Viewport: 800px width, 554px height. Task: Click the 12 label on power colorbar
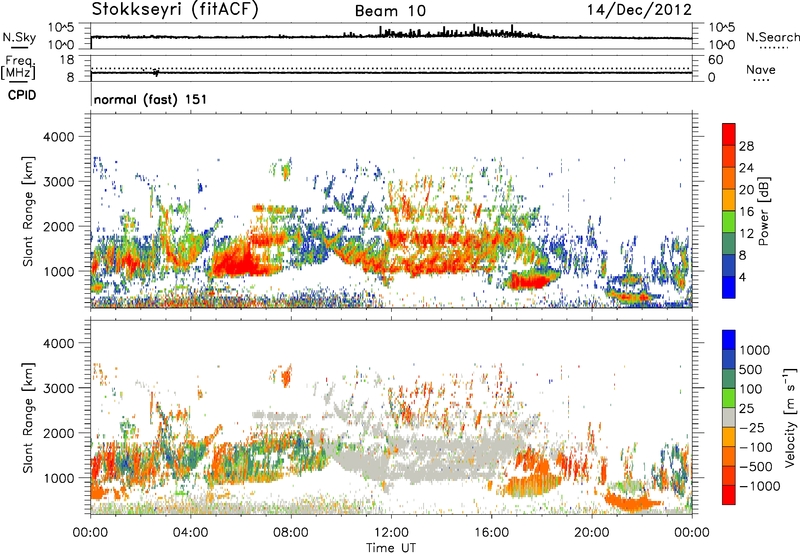click(746, 234)
